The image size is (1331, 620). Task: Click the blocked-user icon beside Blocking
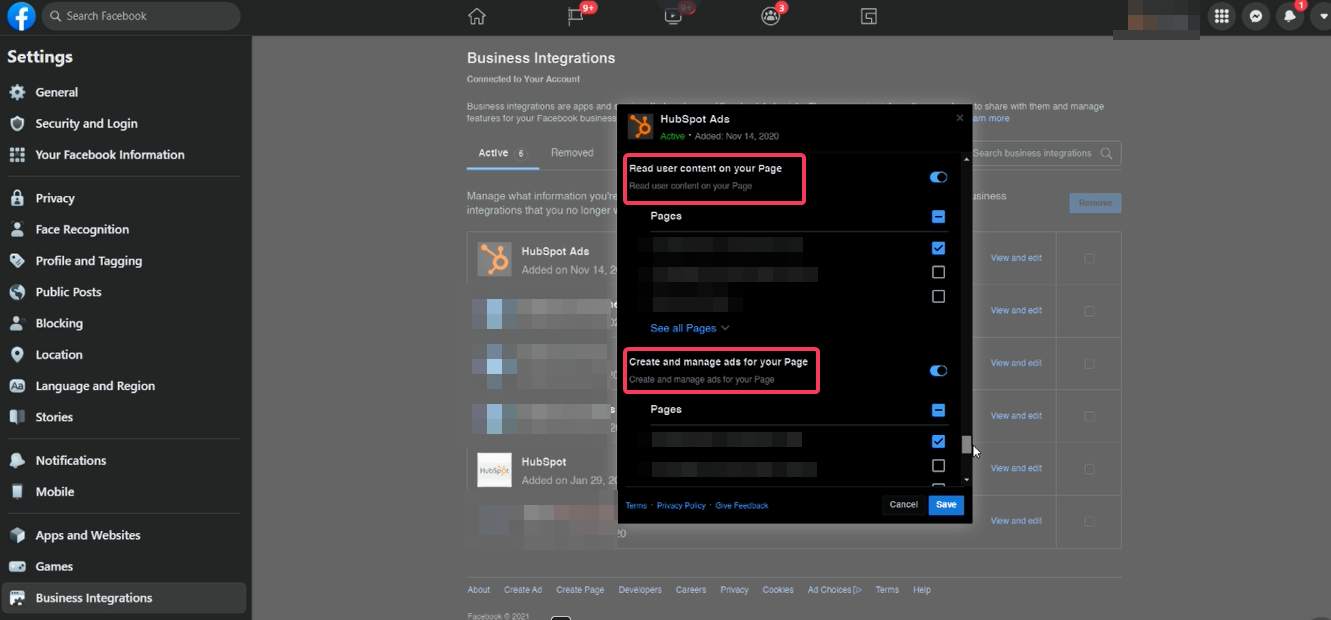[17, 323]
